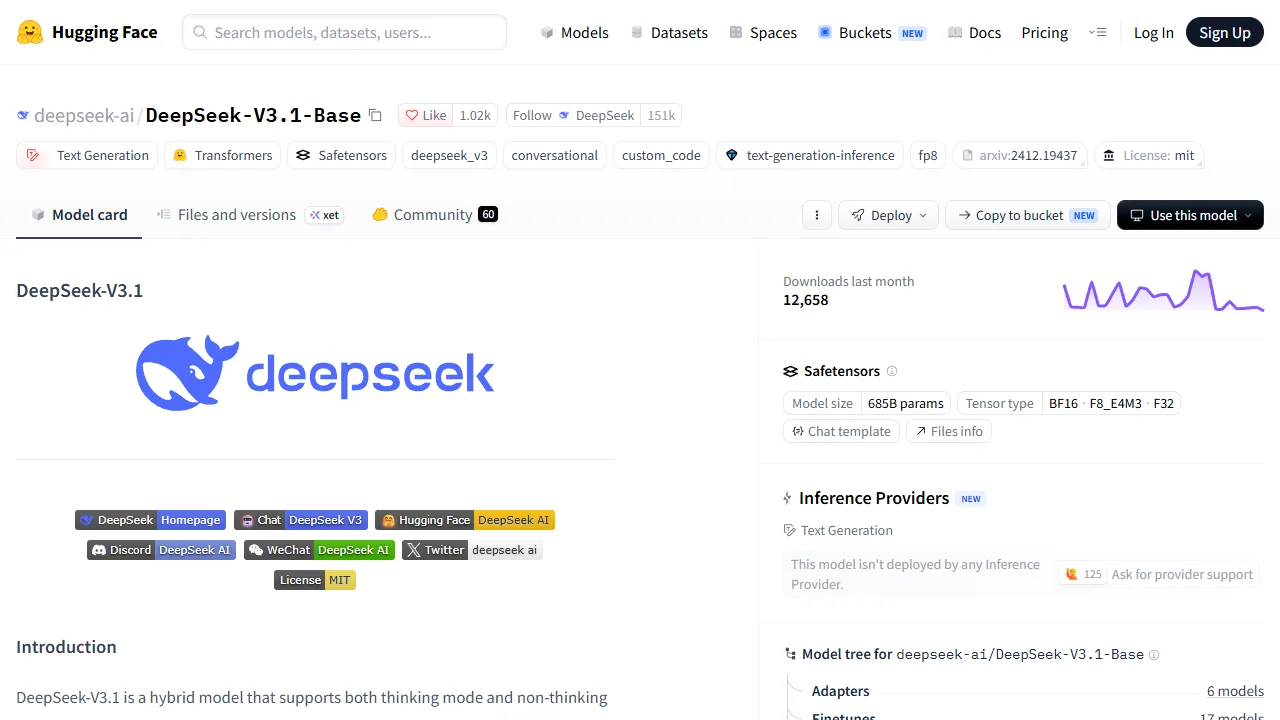Click the Model tree info icon

coord(1154,655)
